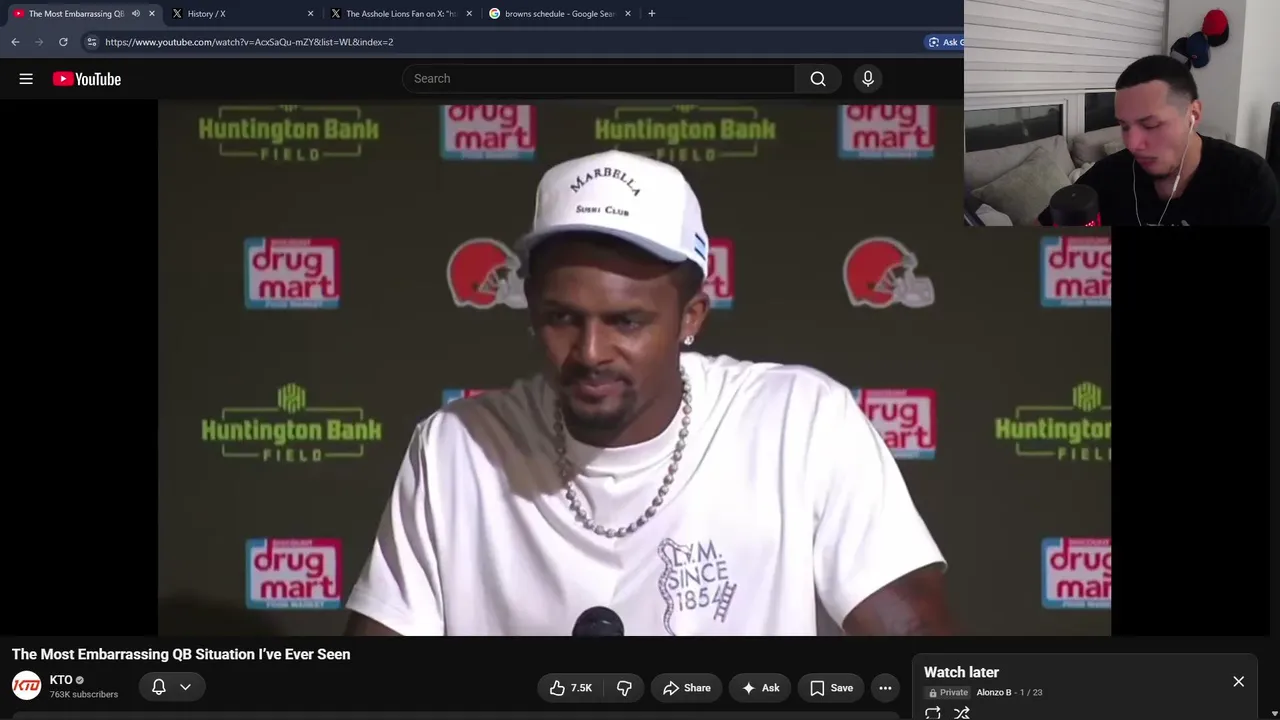Go forward with browser forward arrow
The height and width of the screenshot is (720, 1280).
[x=39, y=42]
